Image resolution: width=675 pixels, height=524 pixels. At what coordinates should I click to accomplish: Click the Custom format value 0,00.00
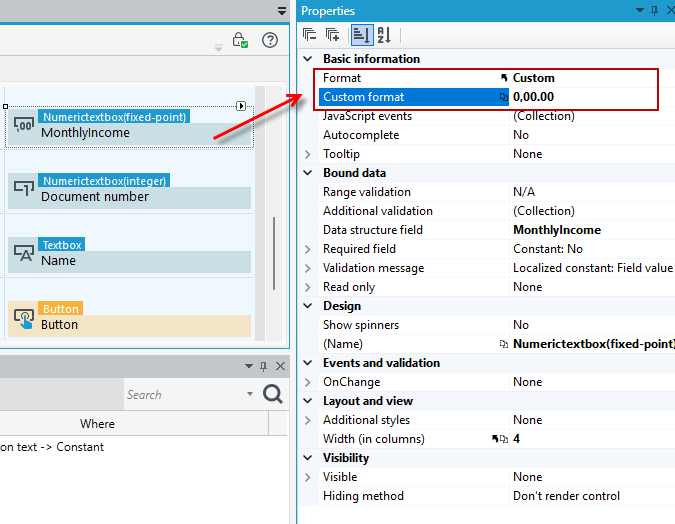pos(533,97)
